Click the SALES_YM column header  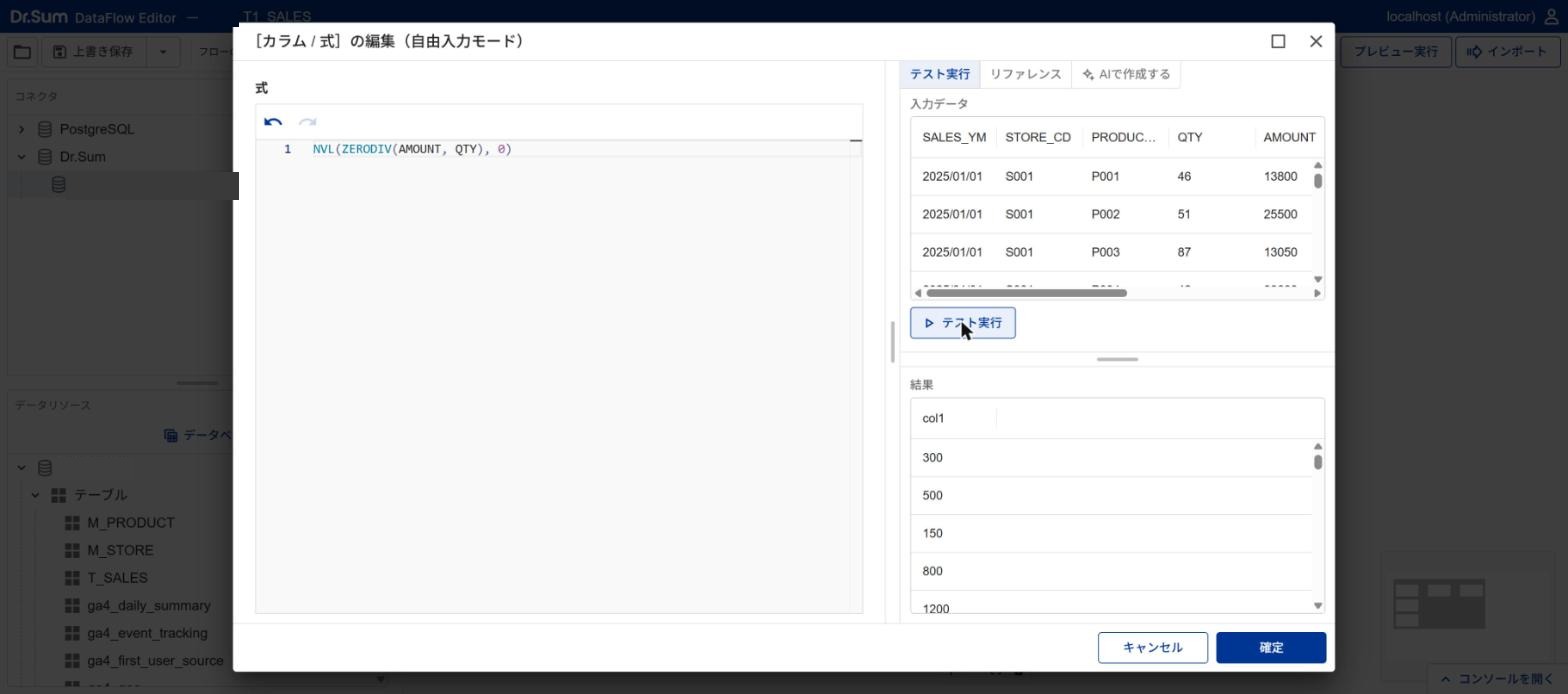[954, 137]
